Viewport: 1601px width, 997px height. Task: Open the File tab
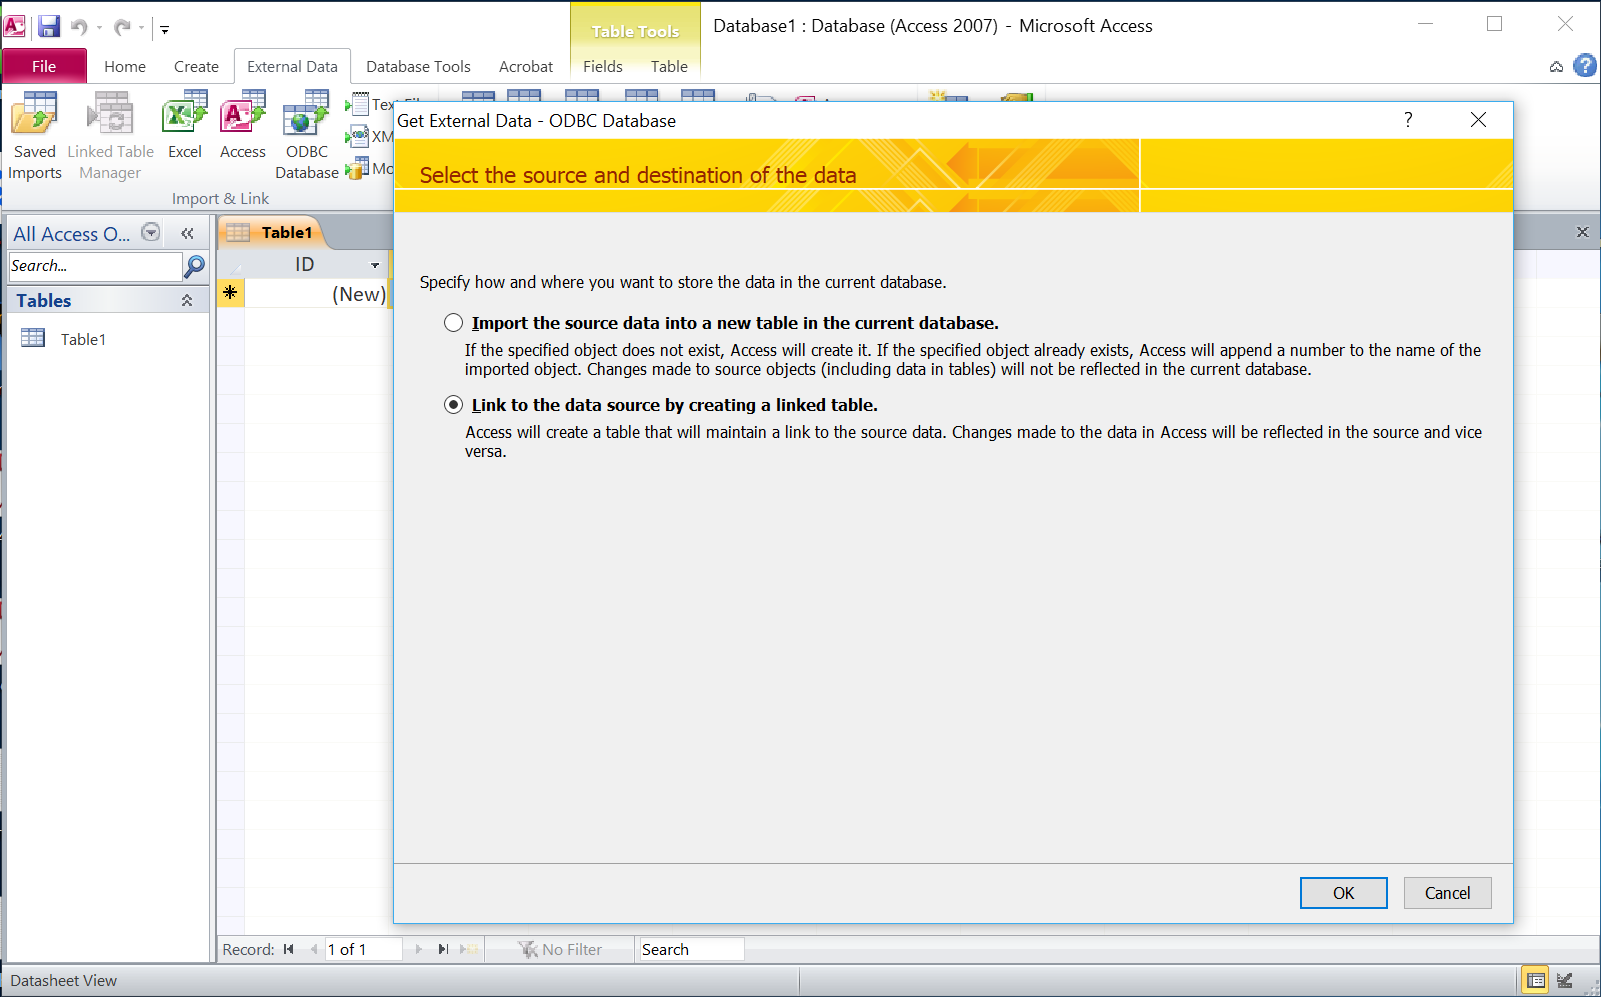(x=44, y=66)
